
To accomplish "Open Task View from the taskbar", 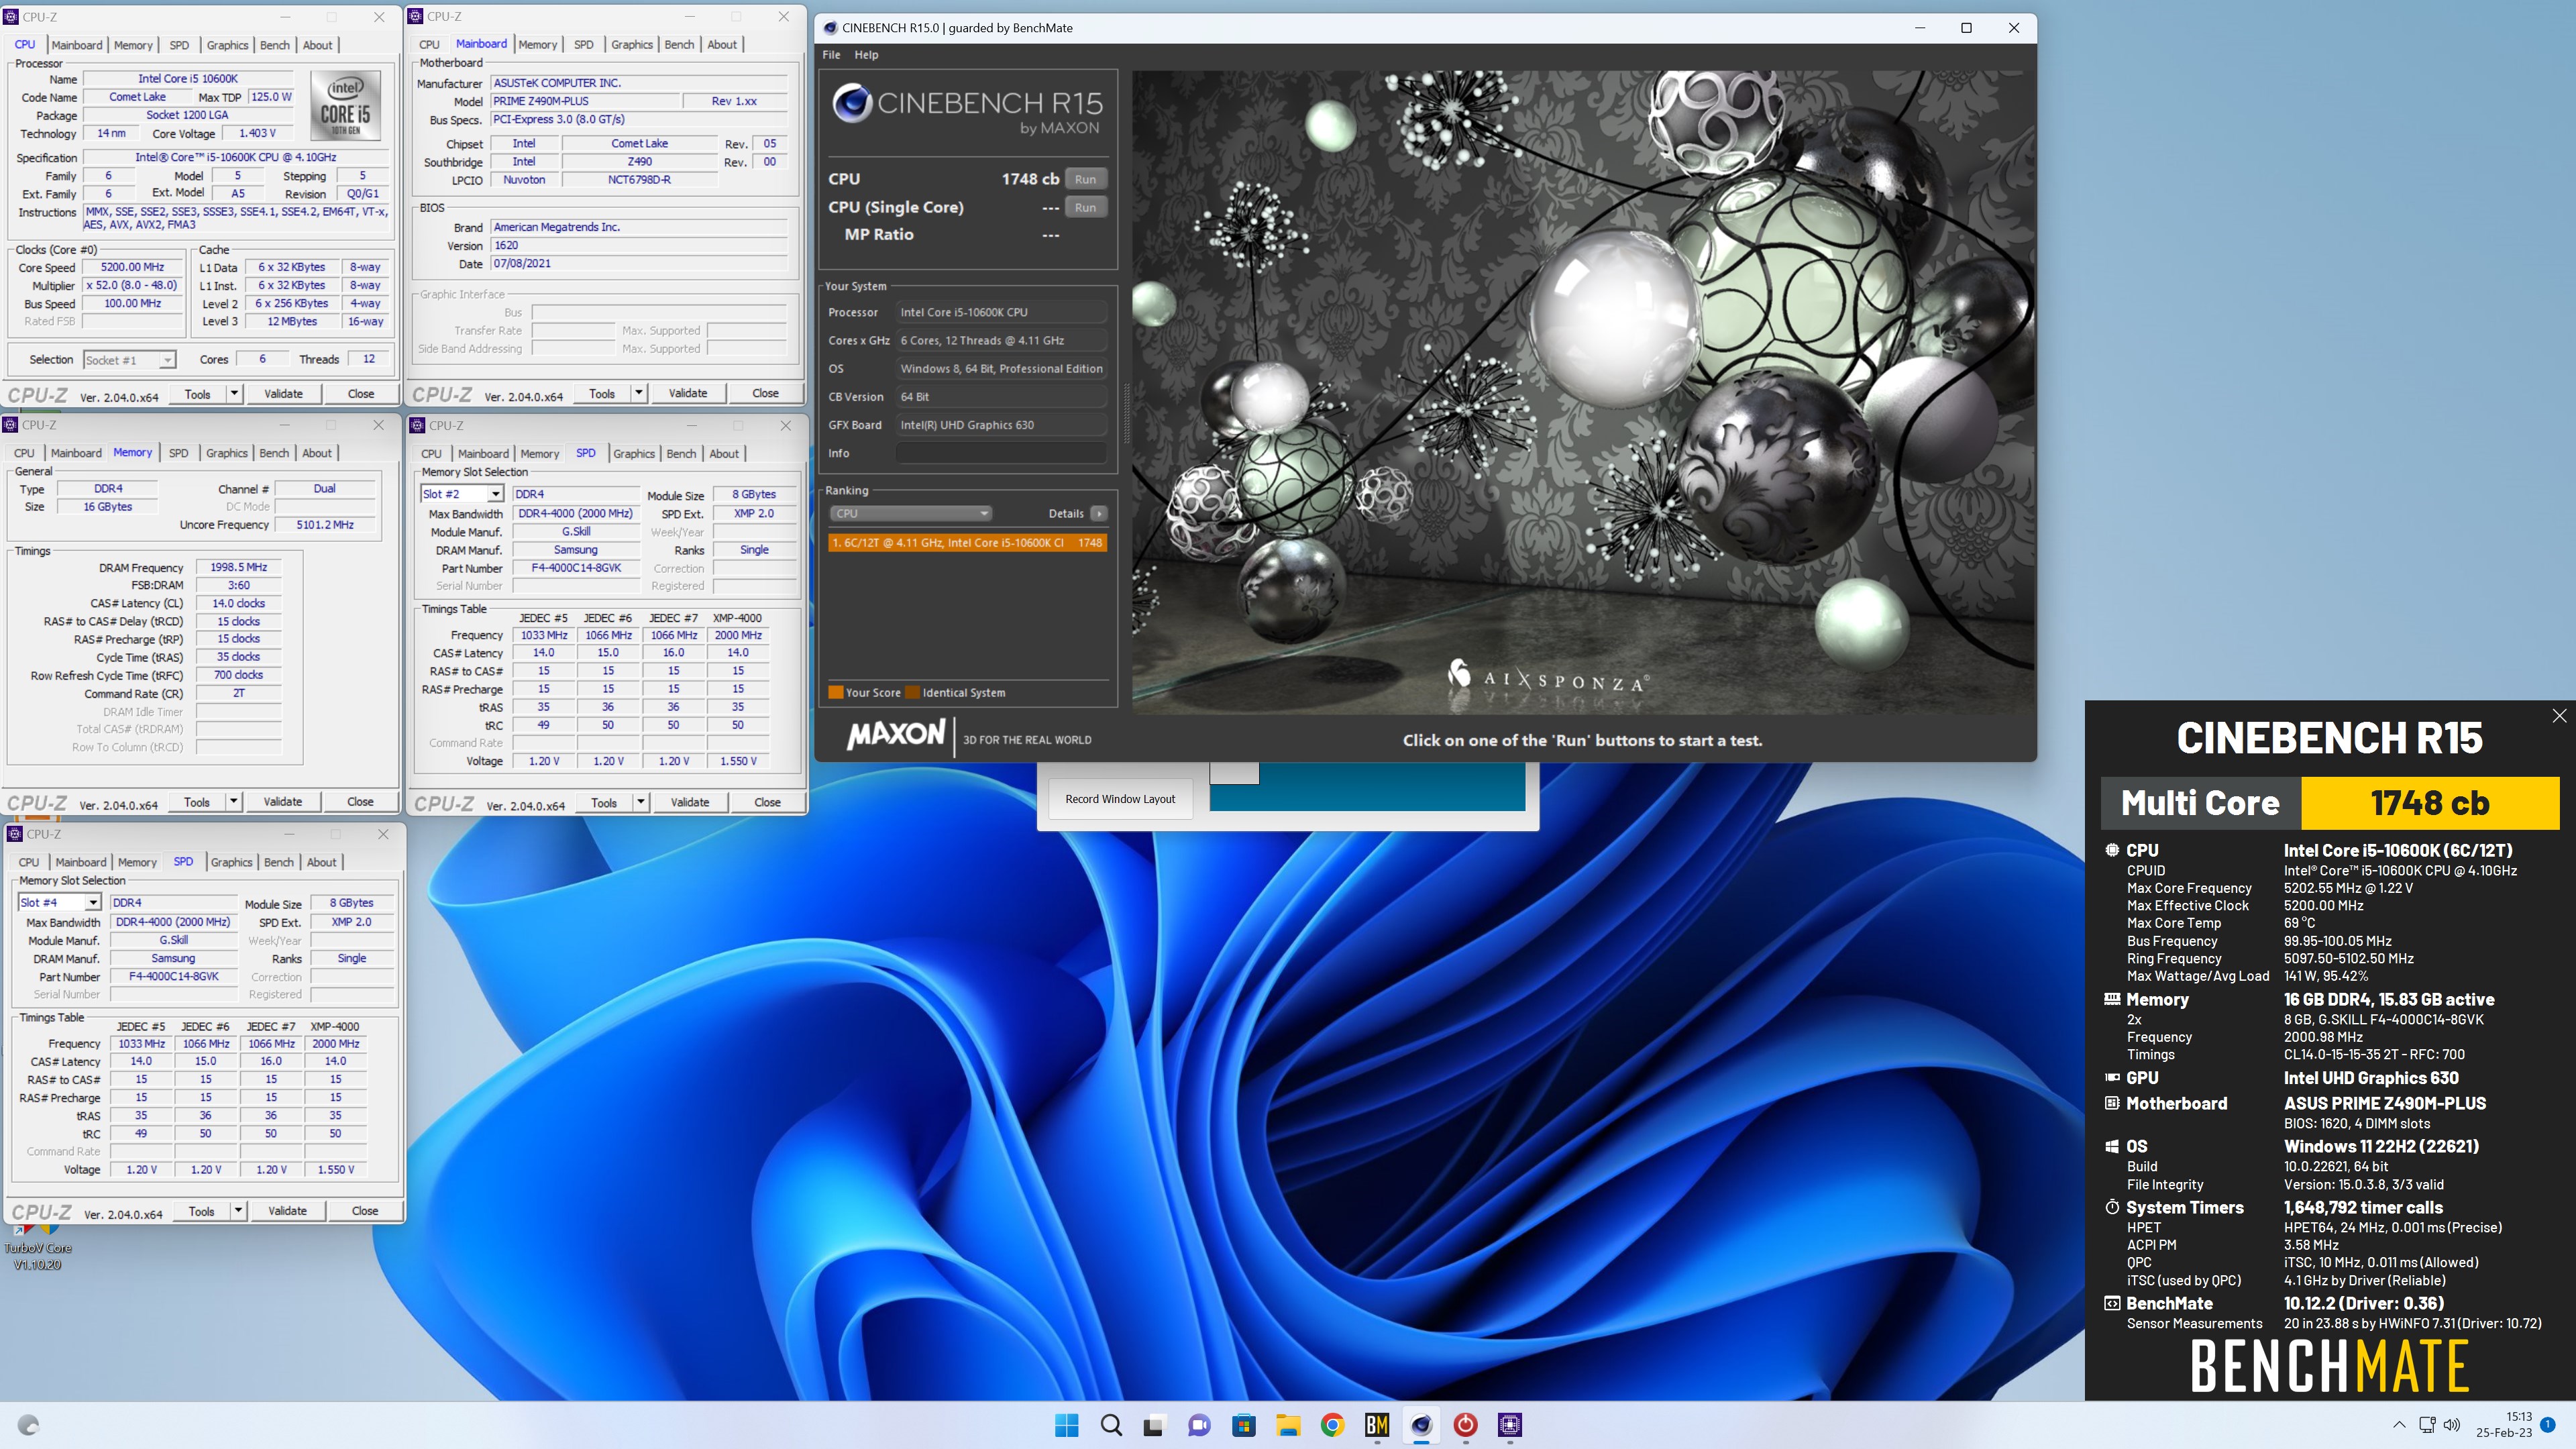I will (1154, 1425).
